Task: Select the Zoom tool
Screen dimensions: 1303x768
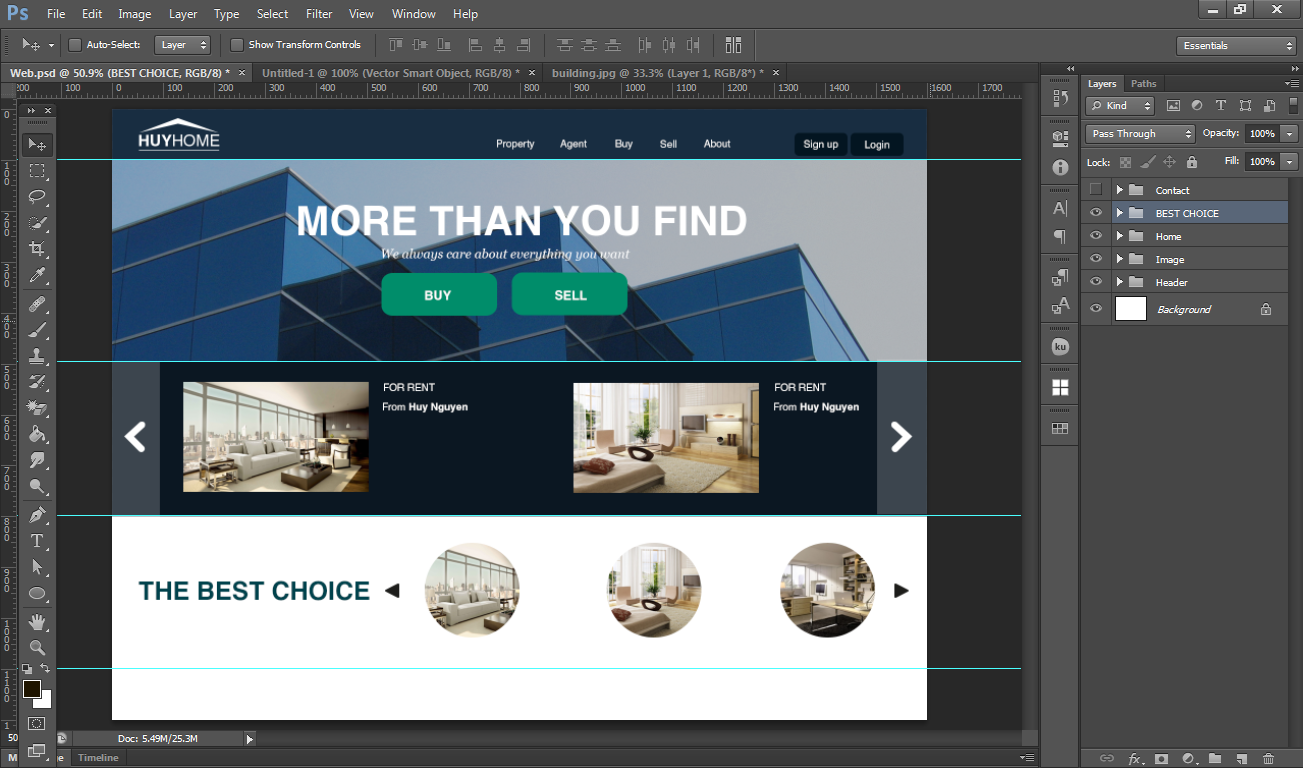Action: point(37,648)
